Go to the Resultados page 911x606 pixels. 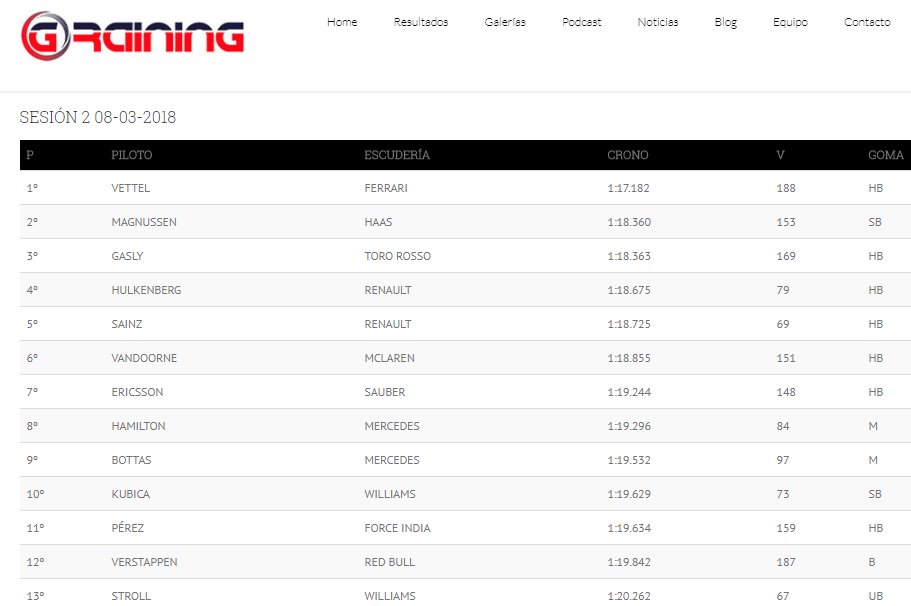421,22
